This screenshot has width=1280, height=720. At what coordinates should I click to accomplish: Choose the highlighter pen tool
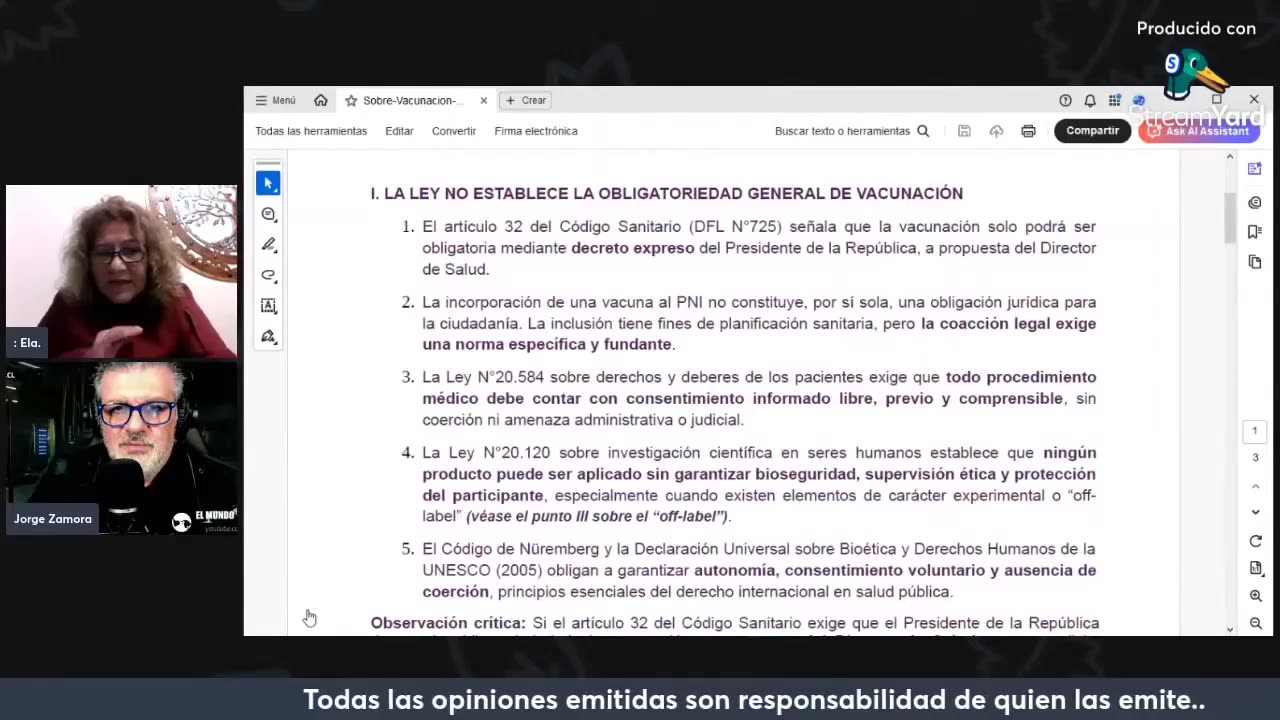[x=268, y=244]
